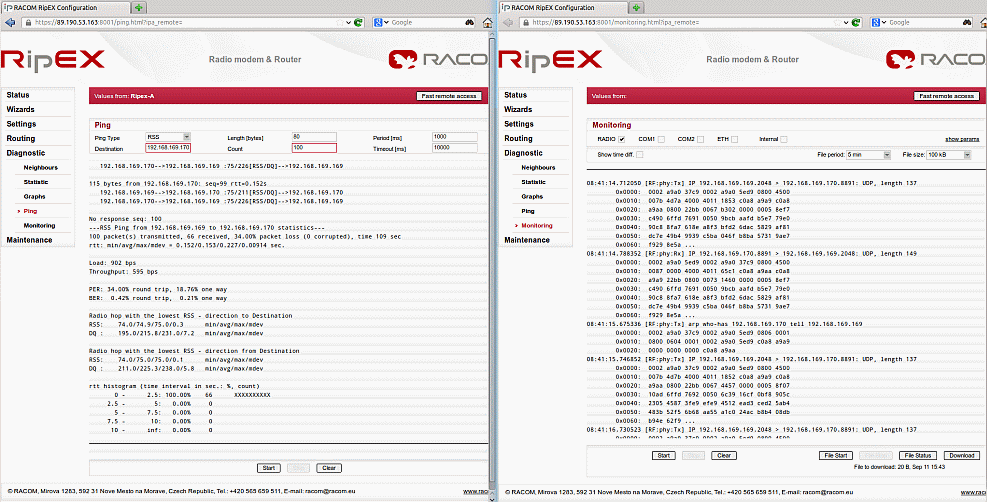Image resolution: width=987 pixels, height=502 pixels.
Task: Click the RACOM logo in the Monitoring window
Action: click(936, 59)
